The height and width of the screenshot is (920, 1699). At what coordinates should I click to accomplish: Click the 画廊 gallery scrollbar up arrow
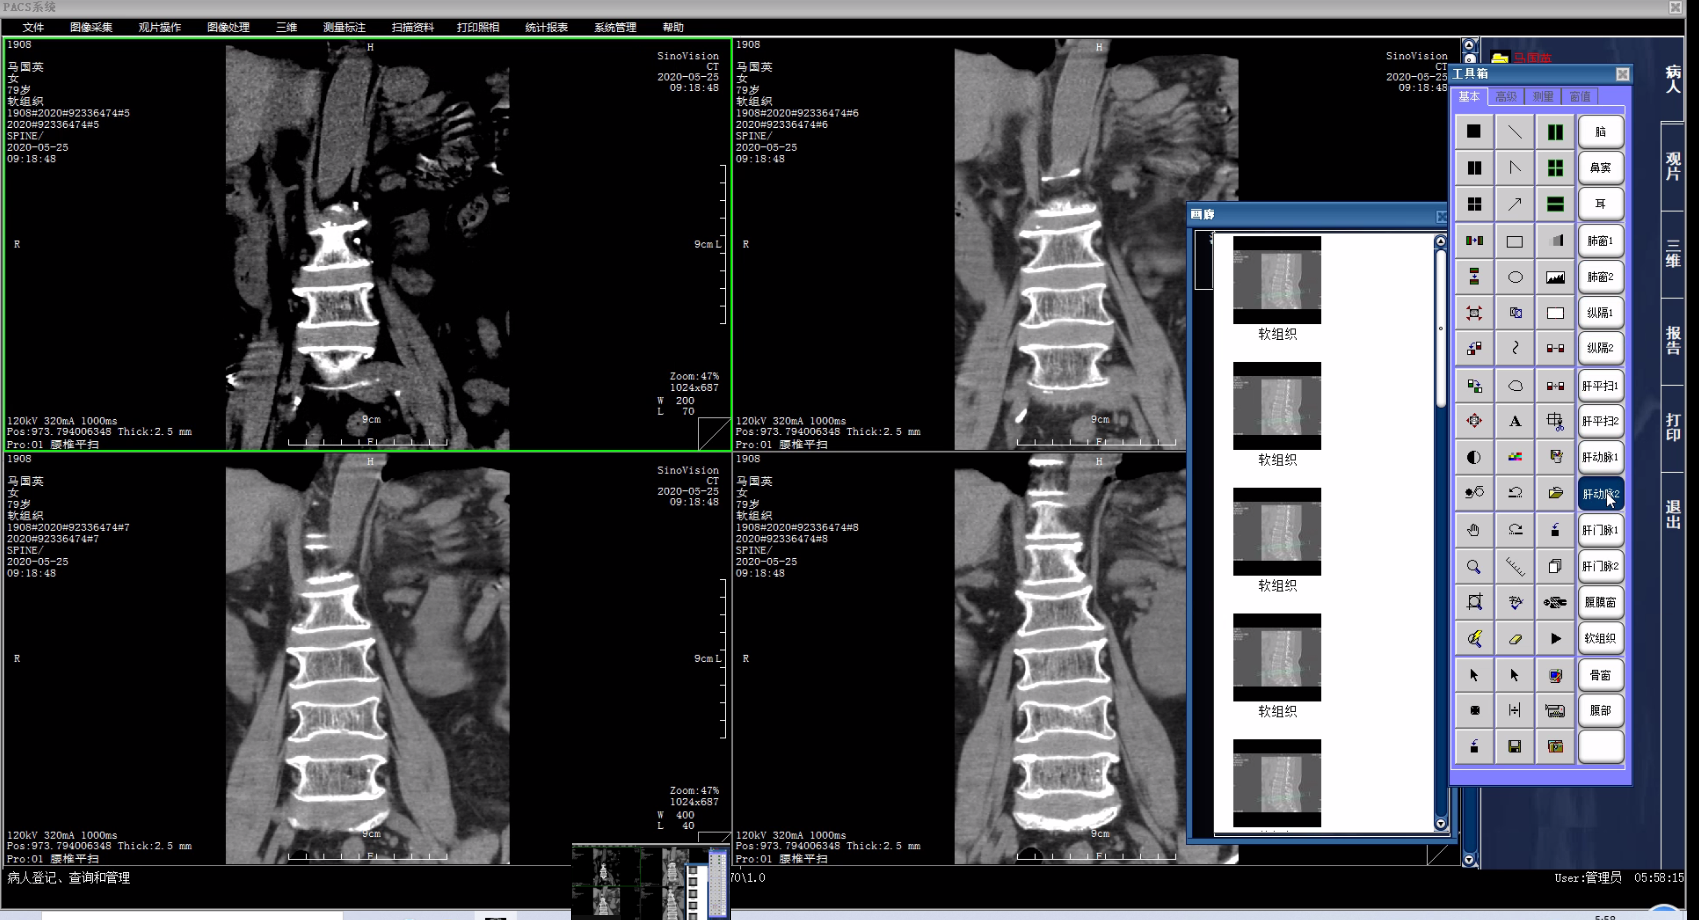click(1440, 241)
